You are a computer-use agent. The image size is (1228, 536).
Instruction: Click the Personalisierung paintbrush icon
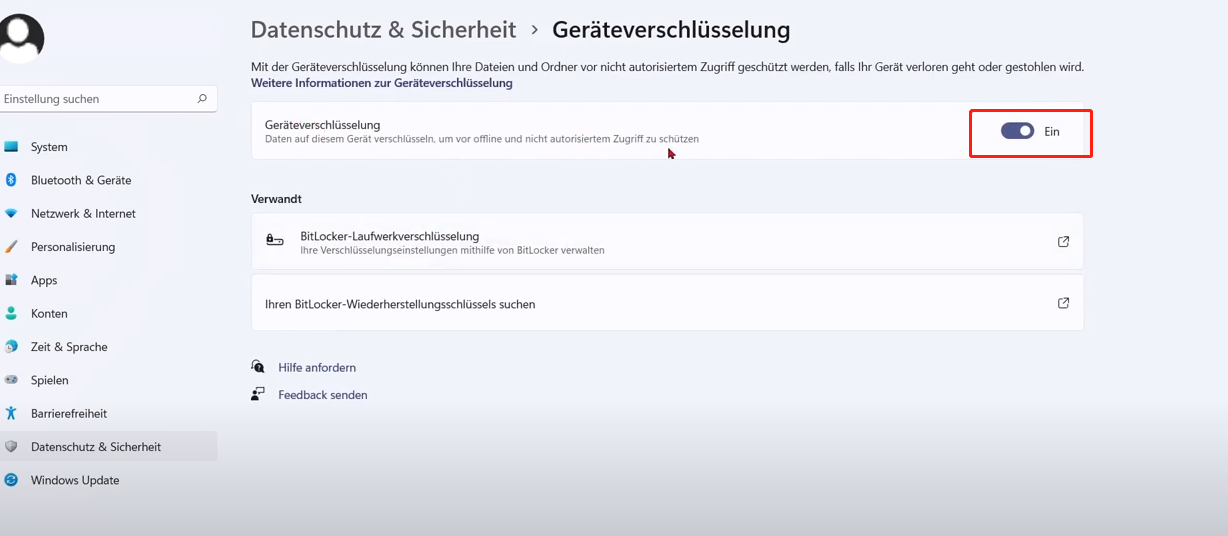coord(11,247)
